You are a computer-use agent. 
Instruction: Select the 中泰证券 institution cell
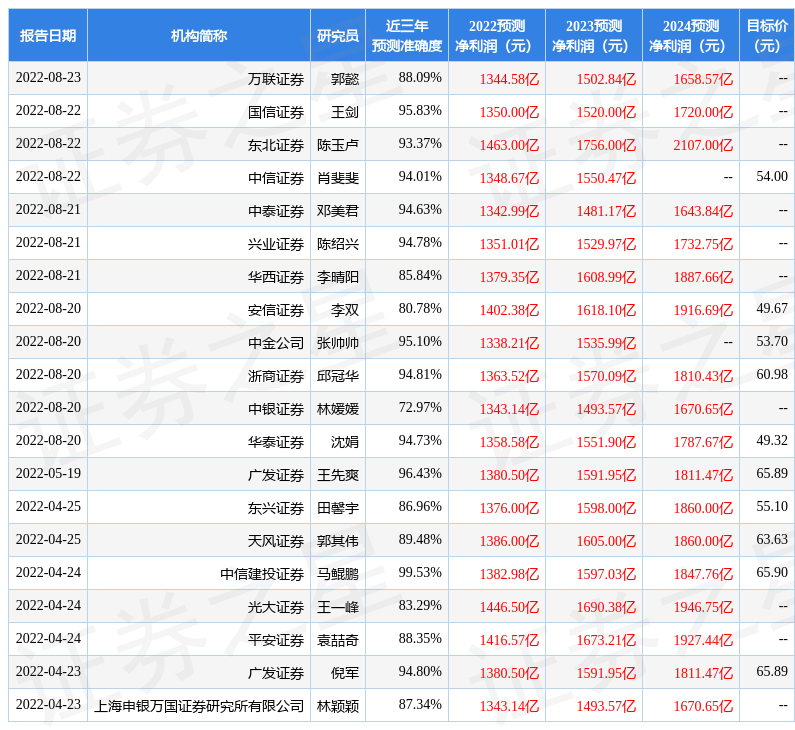click(199, 210)
